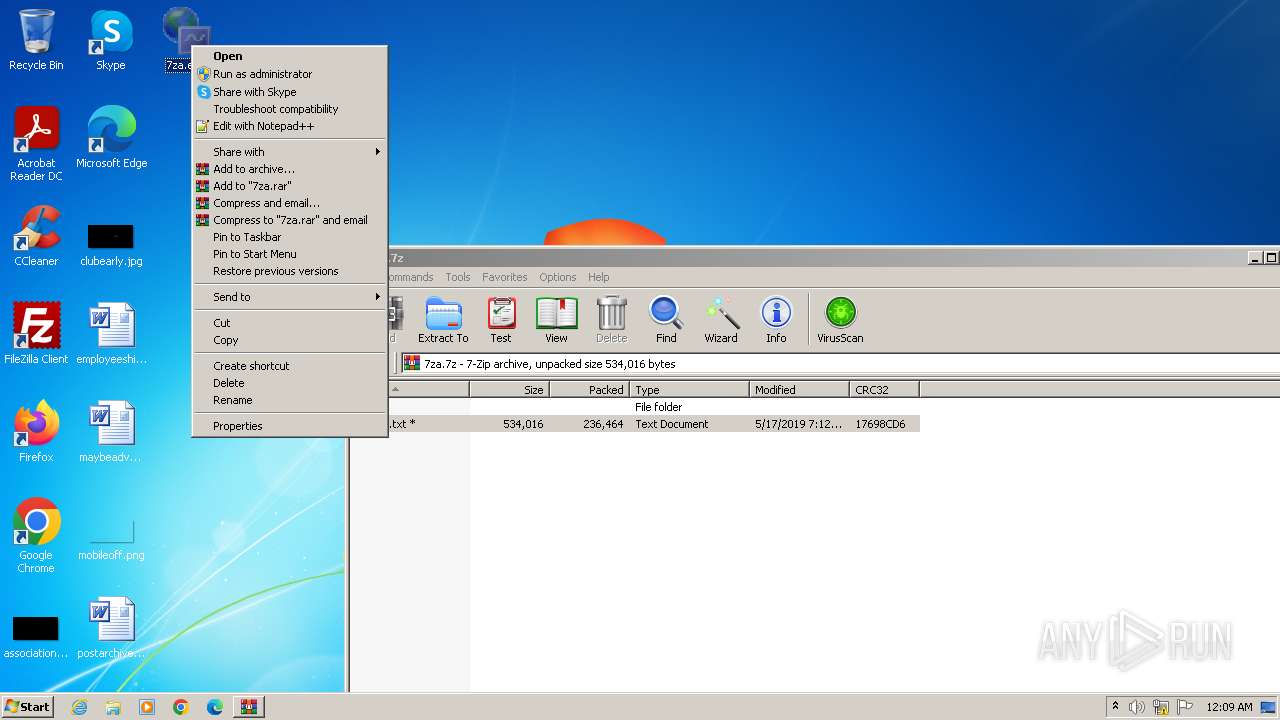
Task: Select the maybeadv document icon
Action: [111, 432]
